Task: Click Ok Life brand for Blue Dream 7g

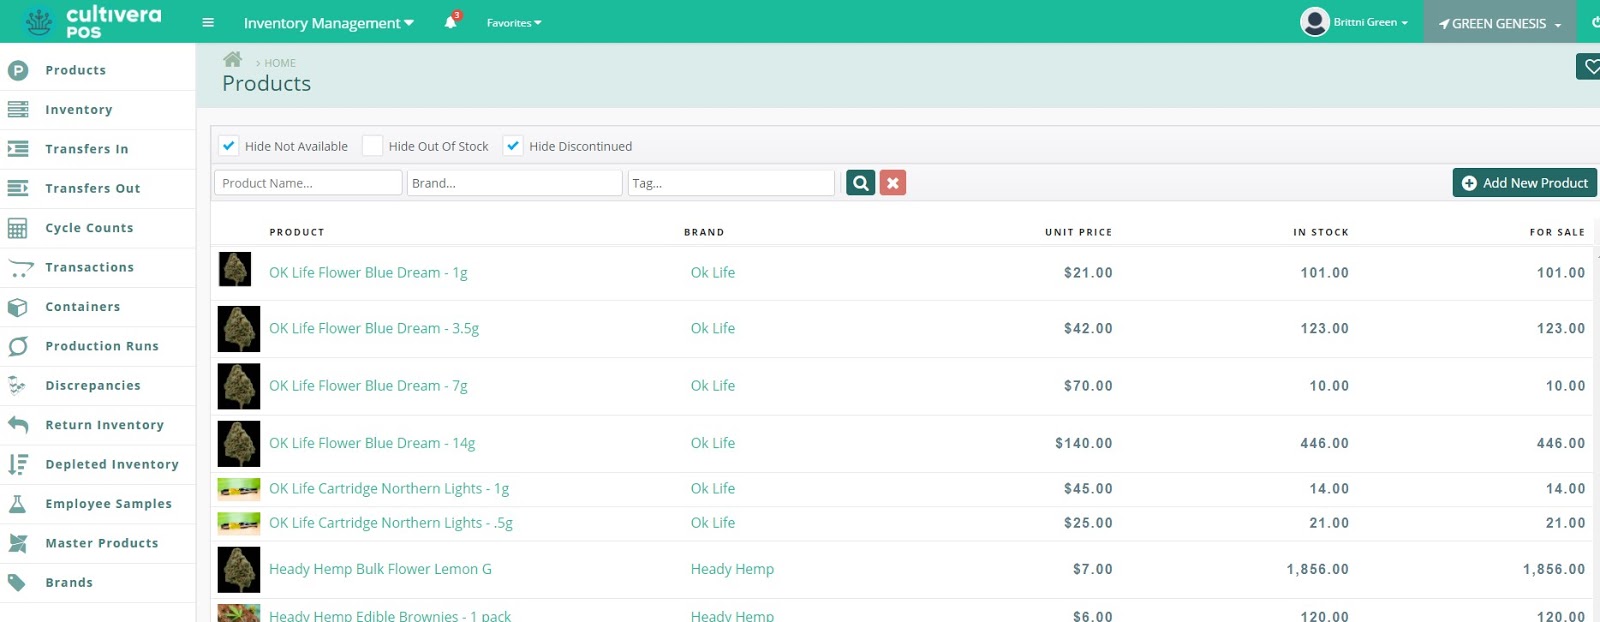Action: point(713,385)
